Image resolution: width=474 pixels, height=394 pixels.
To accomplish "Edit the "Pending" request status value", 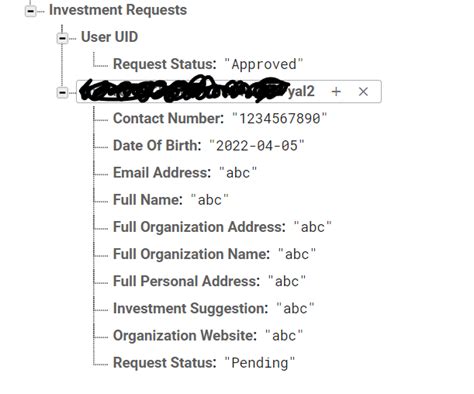I will click(x=260, y=363).
